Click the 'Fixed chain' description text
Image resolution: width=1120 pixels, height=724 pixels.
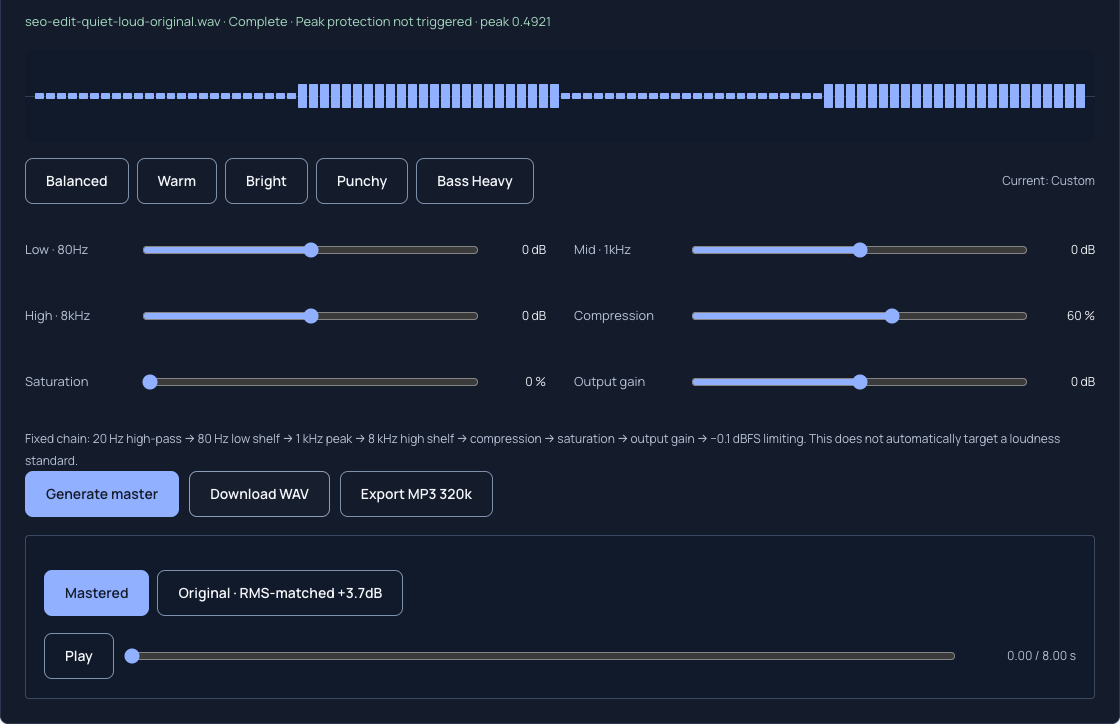[x=543, y=449]
